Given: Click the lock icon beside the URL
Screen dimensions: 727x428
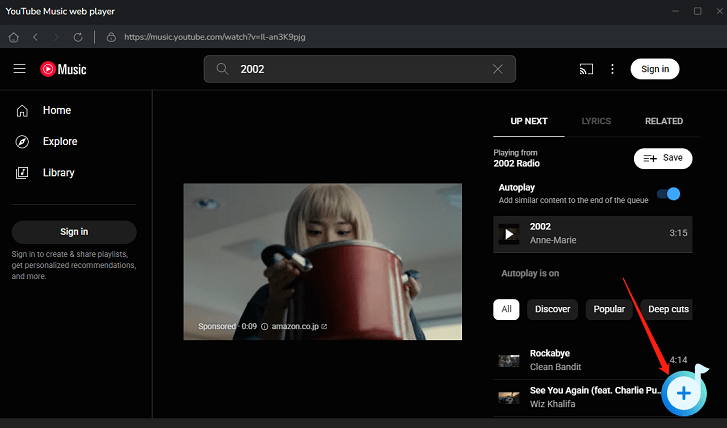Looking at the screenshot, I should [x=111, y=37].
